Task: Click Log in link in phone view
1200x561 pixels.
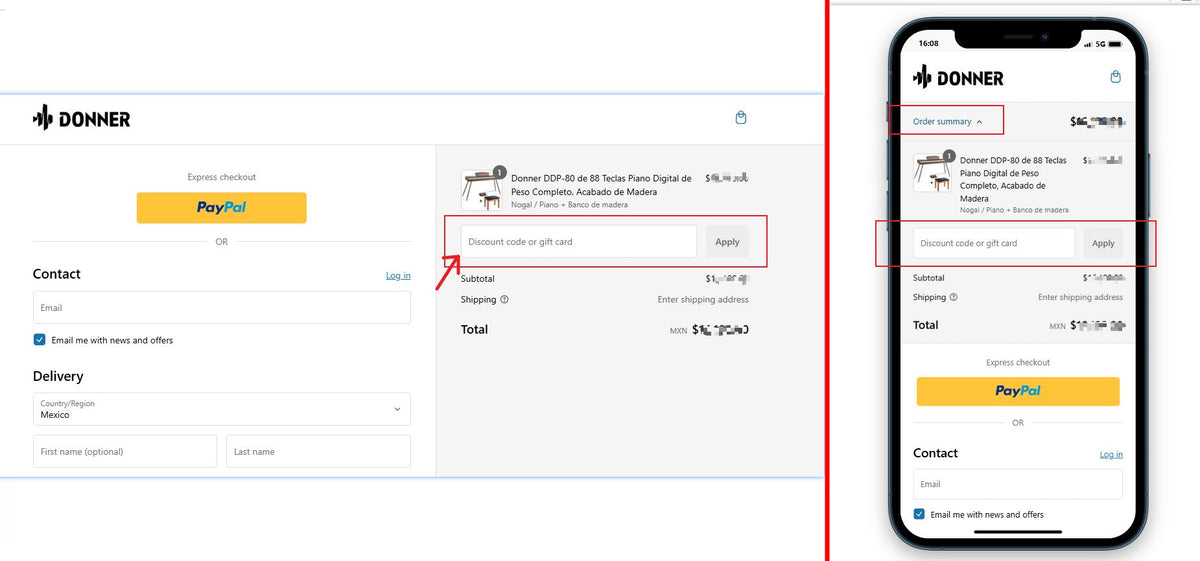Action: pos(1111,454)
